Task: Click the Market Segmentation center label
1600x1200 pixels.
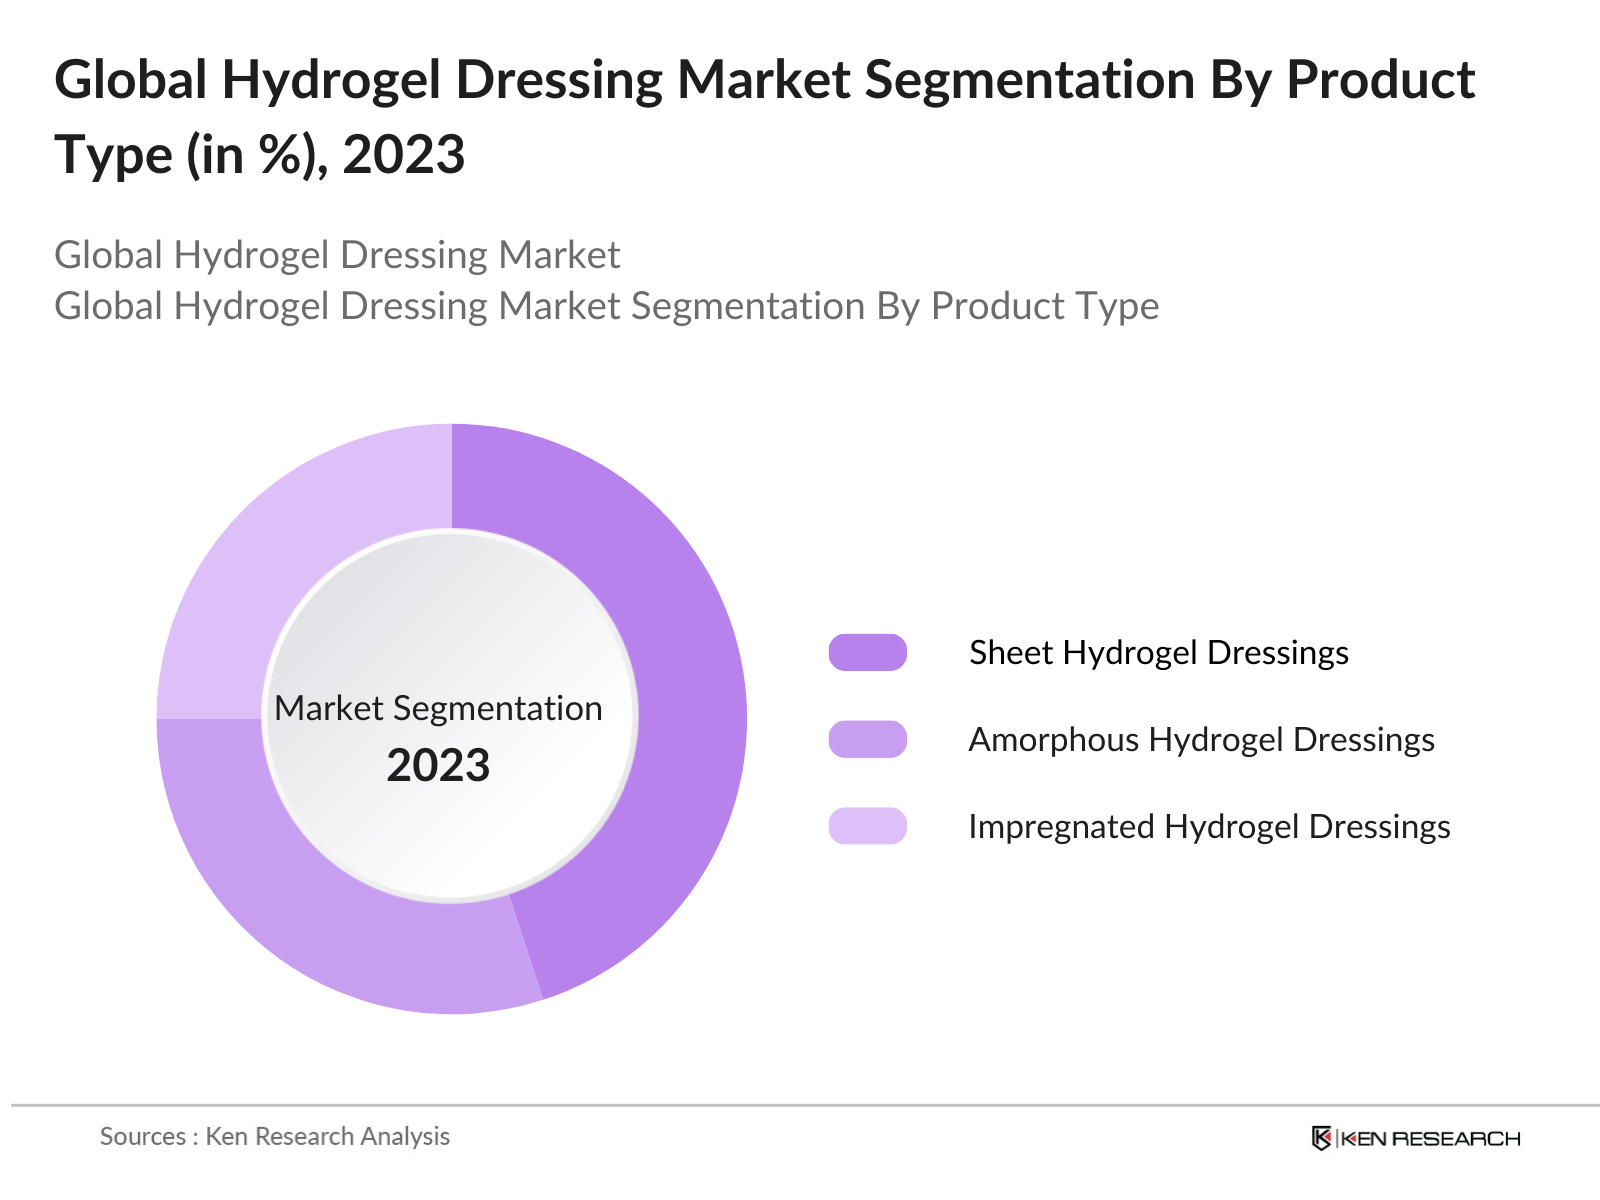Action: [438, 708]
